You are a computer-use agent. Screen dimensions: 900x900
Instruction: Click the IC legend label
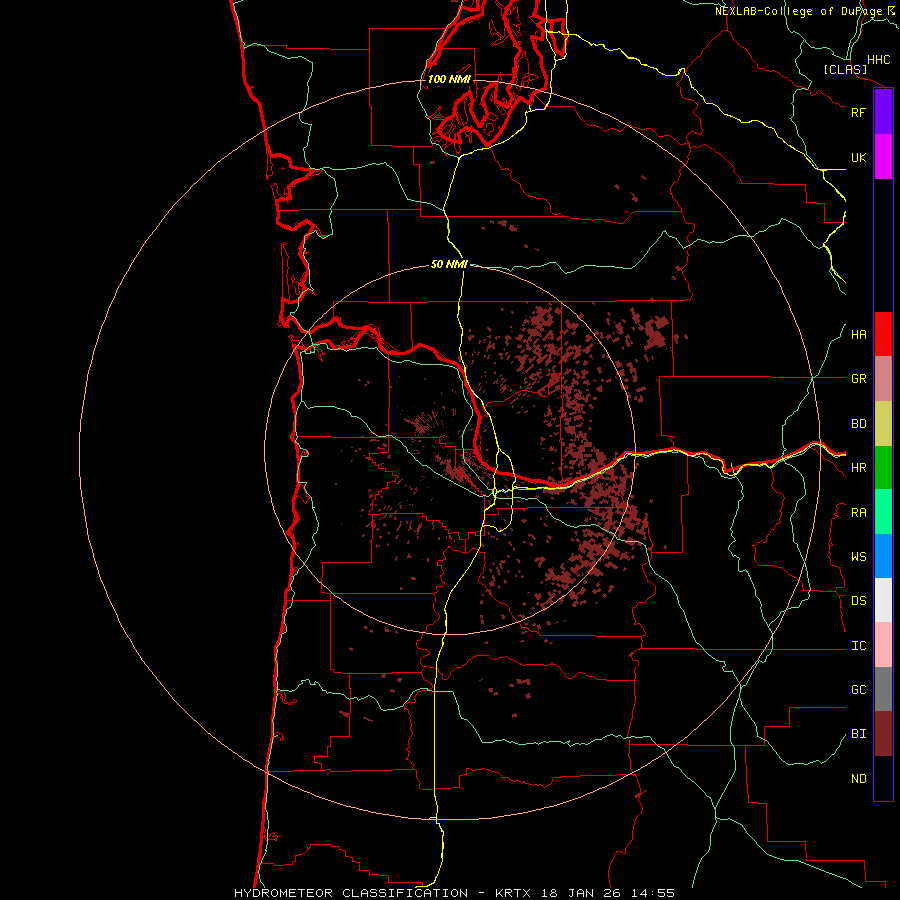[x=858, y=646]
